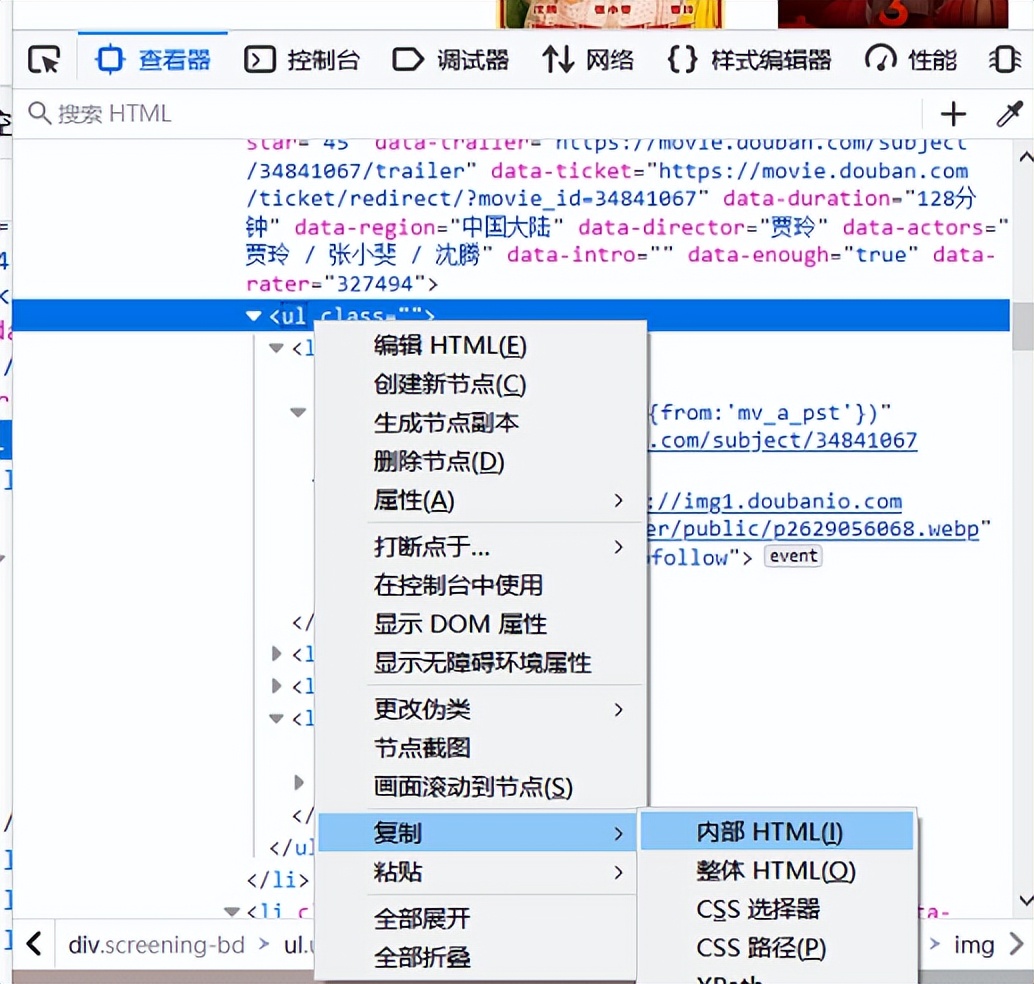Choose 删除节点 from the context menu
This screenshot has height=984, width=1034.
click(435, 462)
